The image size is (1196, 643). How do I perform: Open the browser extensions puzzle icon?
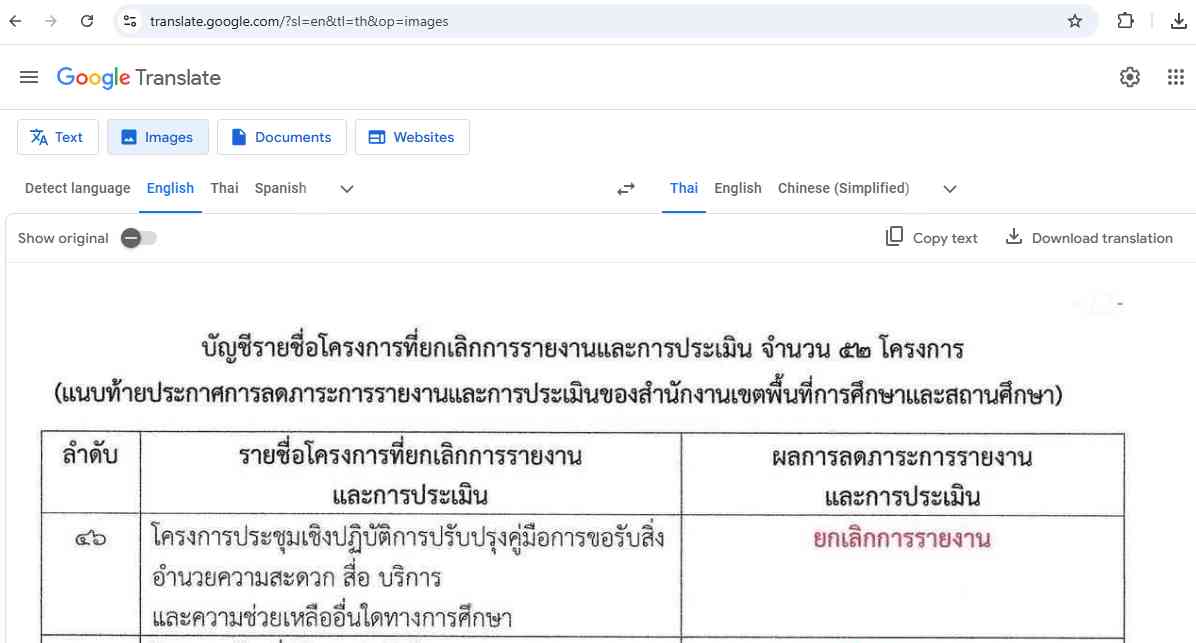coord(1125,21)
